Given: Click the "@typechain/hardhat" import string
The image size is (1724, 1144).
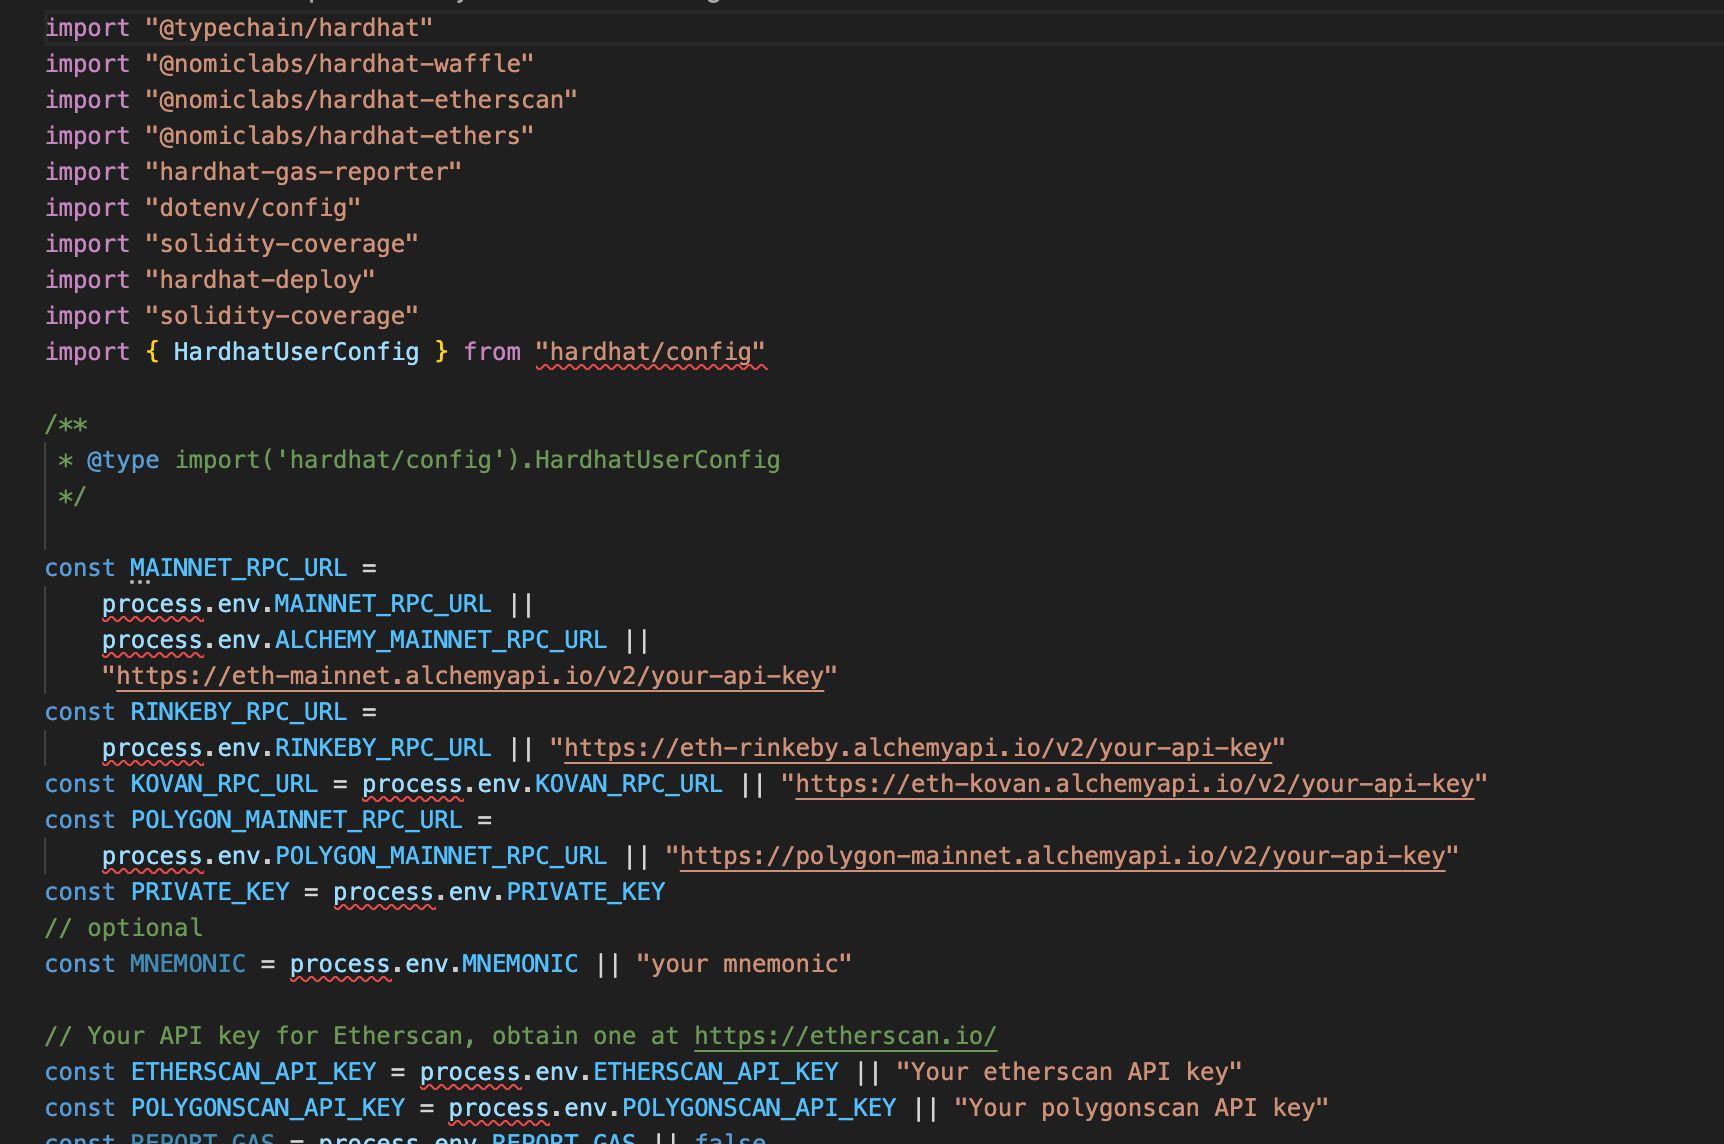Looking at the screenshot, I should click(289, 28).
